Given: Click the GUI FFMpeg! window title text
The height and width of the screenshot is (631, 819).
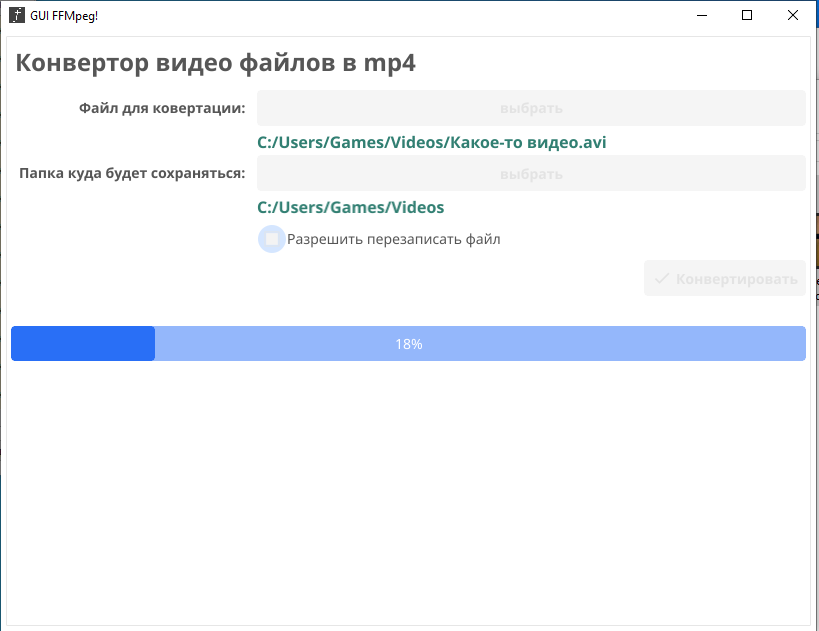Looking at the screenshot, I should 64,16.
